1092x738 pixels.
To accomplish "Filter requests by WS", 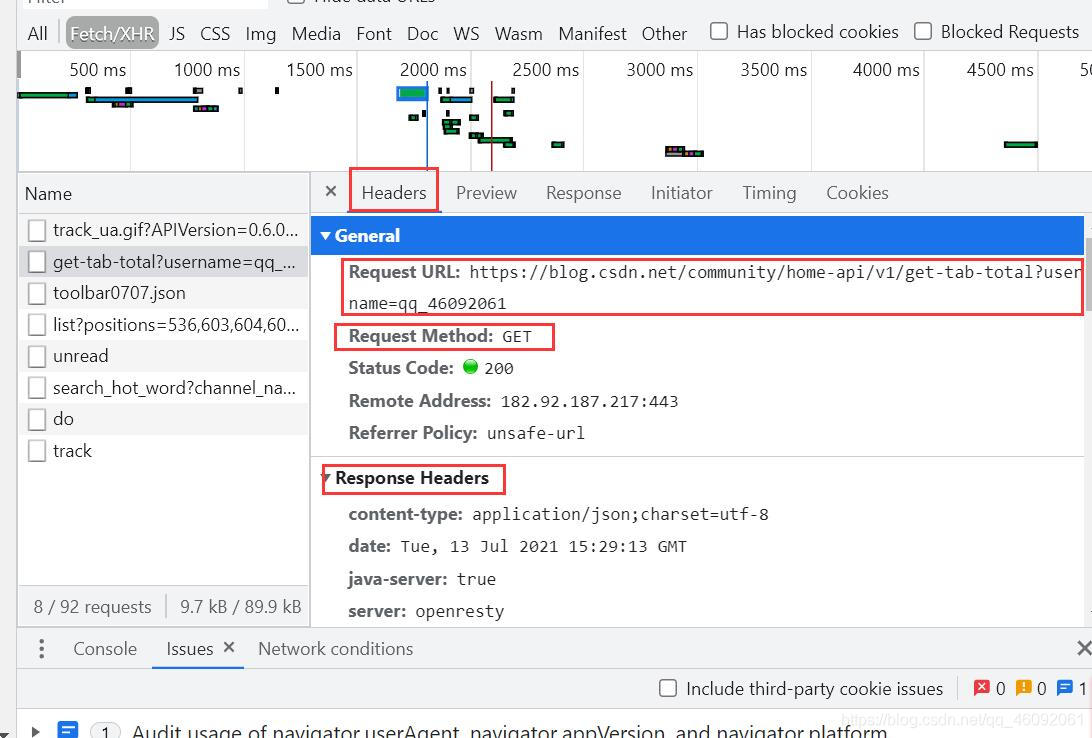I will pyautogui.click(x=466, y=33).
